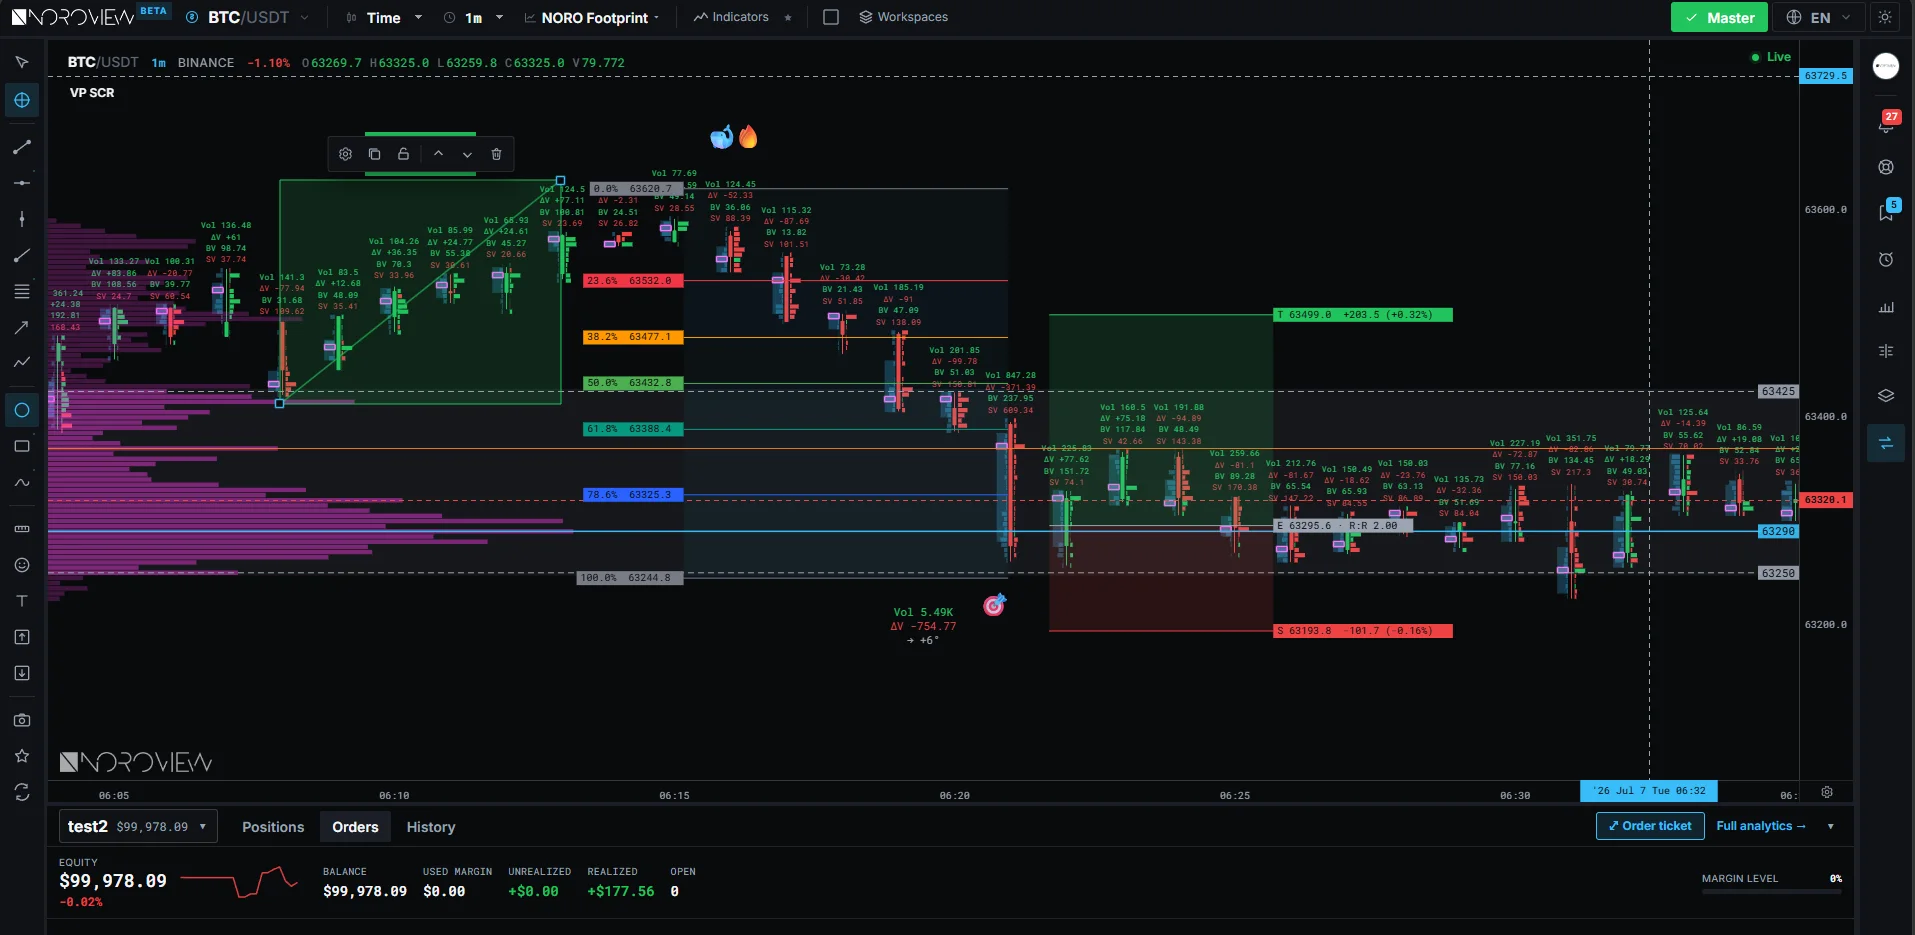Open the 1m timeframe dropdown
This screenshot has height=935, width=1915.
(473, 17)
